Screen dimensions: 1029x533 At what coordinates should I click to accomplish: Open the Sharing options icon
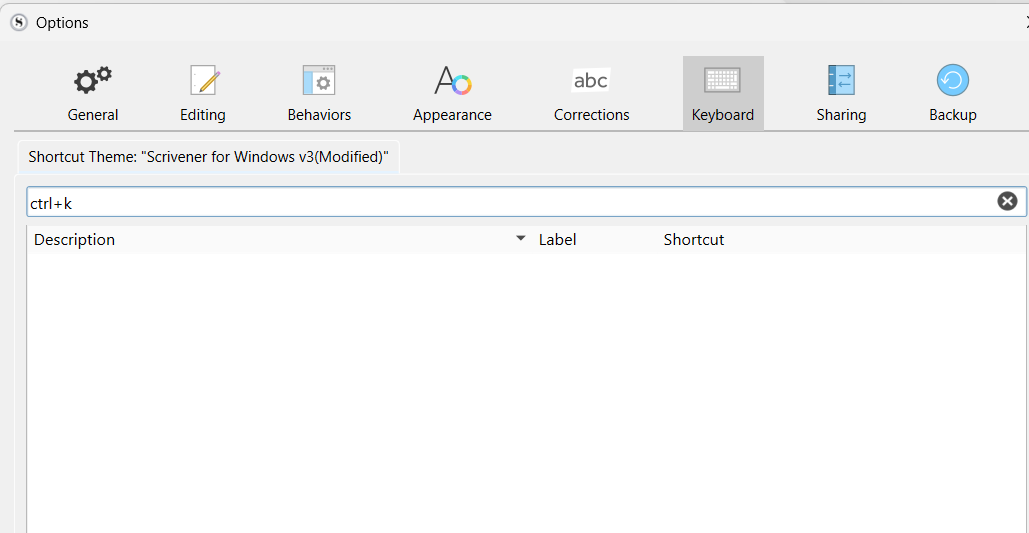coord(841,80)
